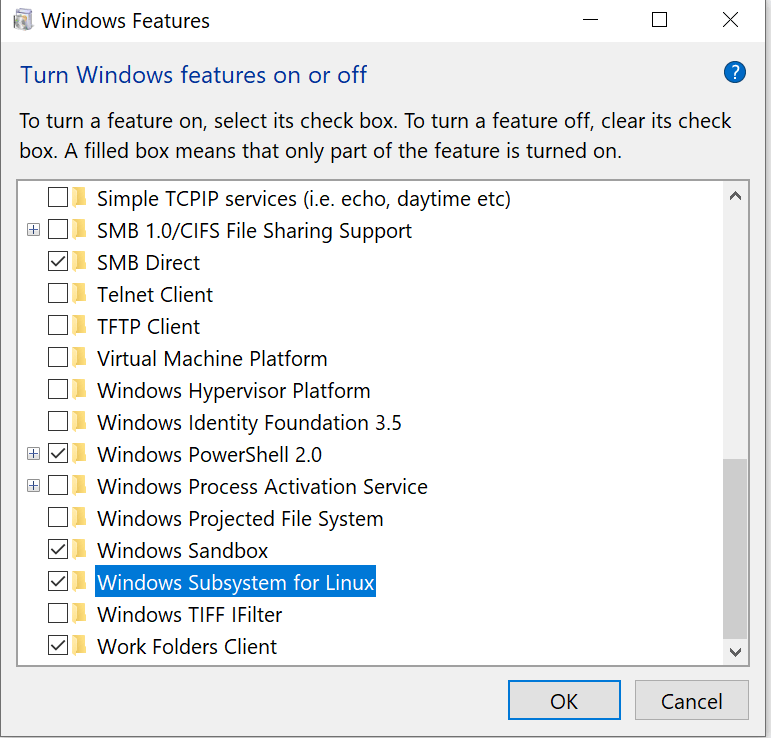
Task: Uncheck the SMB Direct checkbox
Action: point(58,262)
